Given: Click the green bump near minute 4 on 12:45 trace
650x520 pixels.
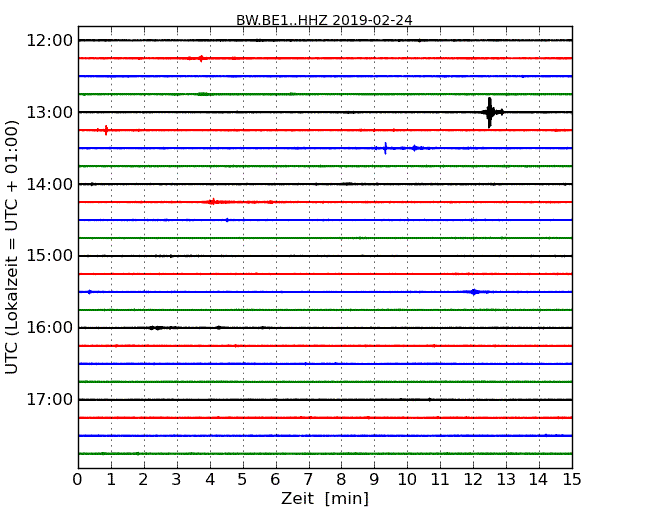Looking at the screenshot, I should 203,94.
